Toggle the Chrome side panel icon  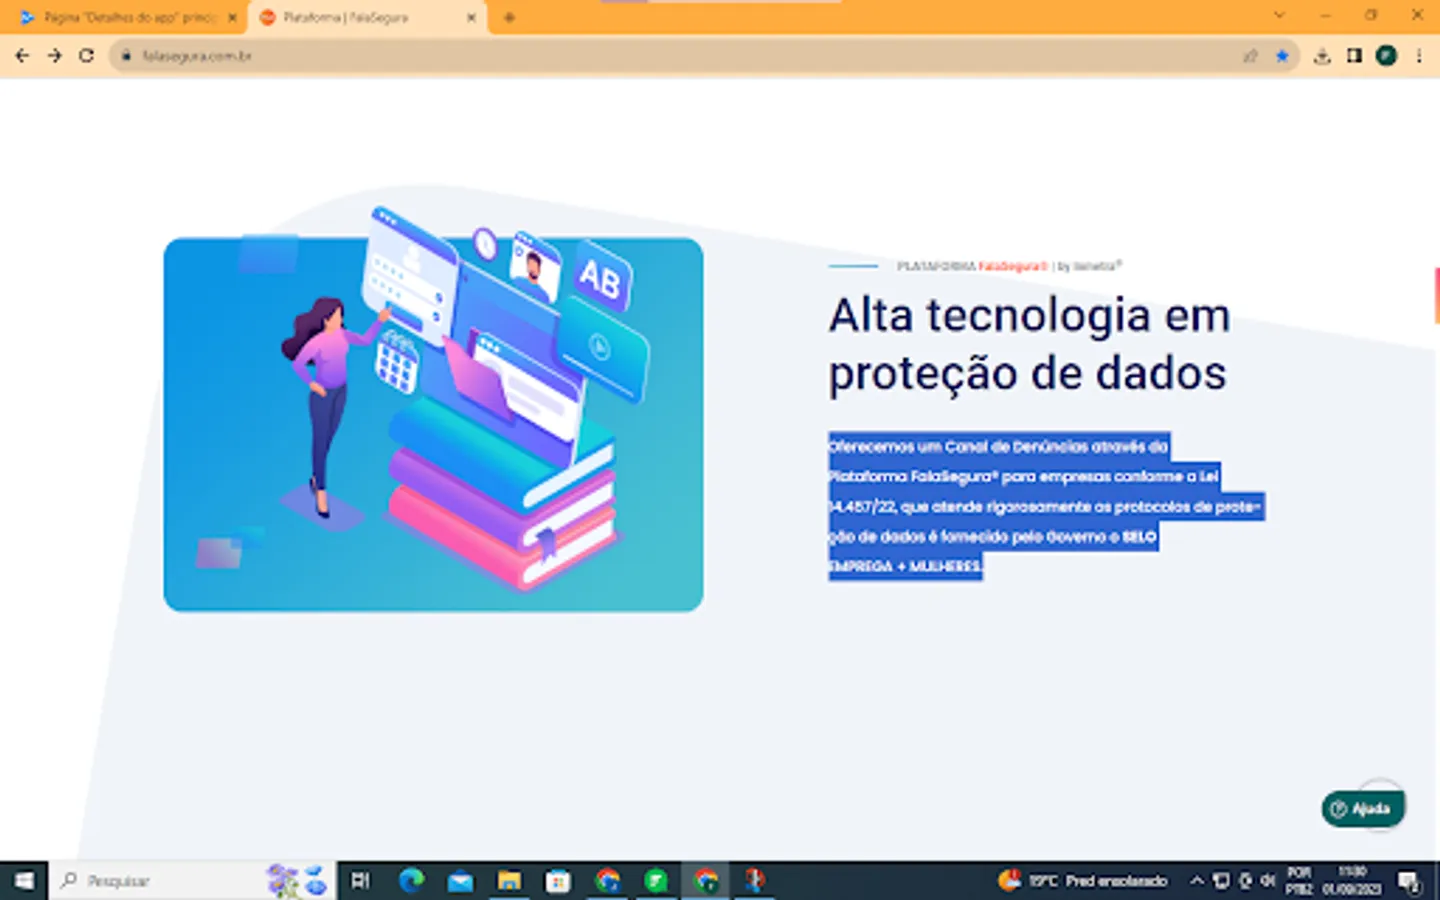pyautogui.click(x=1354, y=56)
